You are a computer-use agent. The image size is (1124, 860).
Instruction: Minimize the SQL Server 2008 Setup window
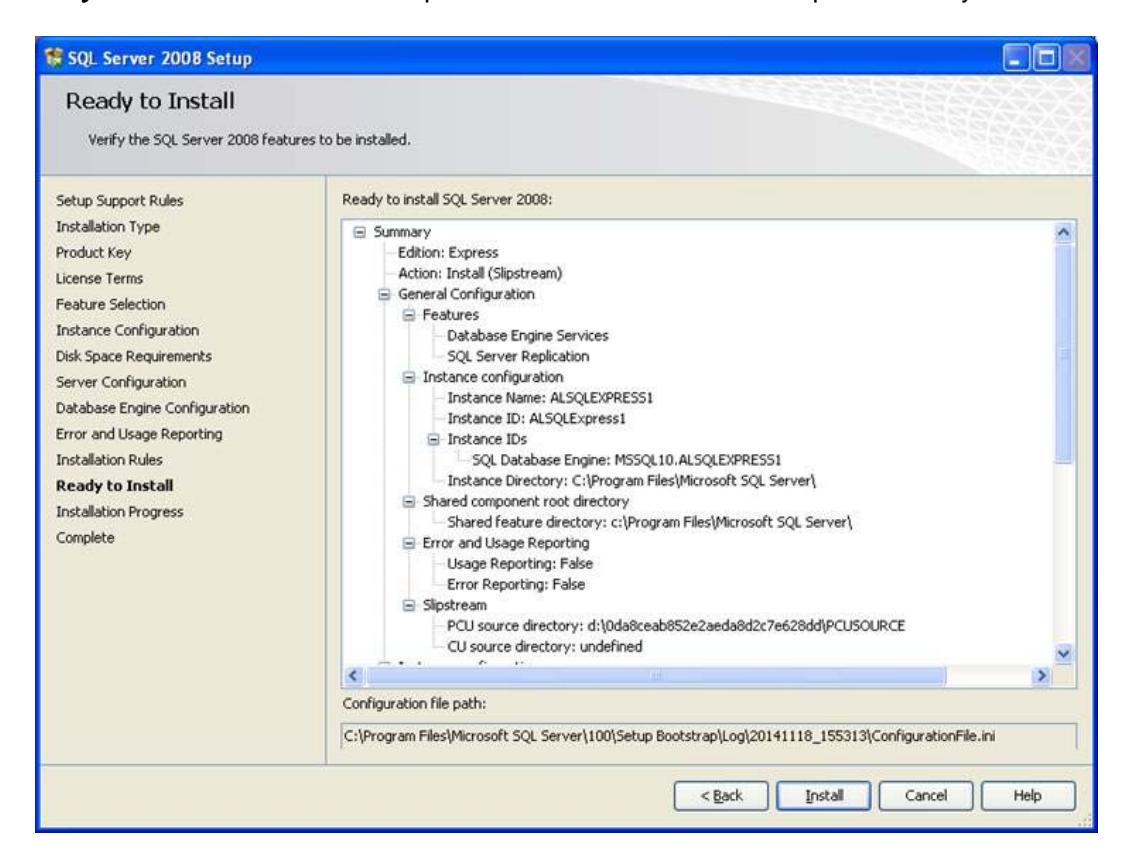pos(1016,58)
